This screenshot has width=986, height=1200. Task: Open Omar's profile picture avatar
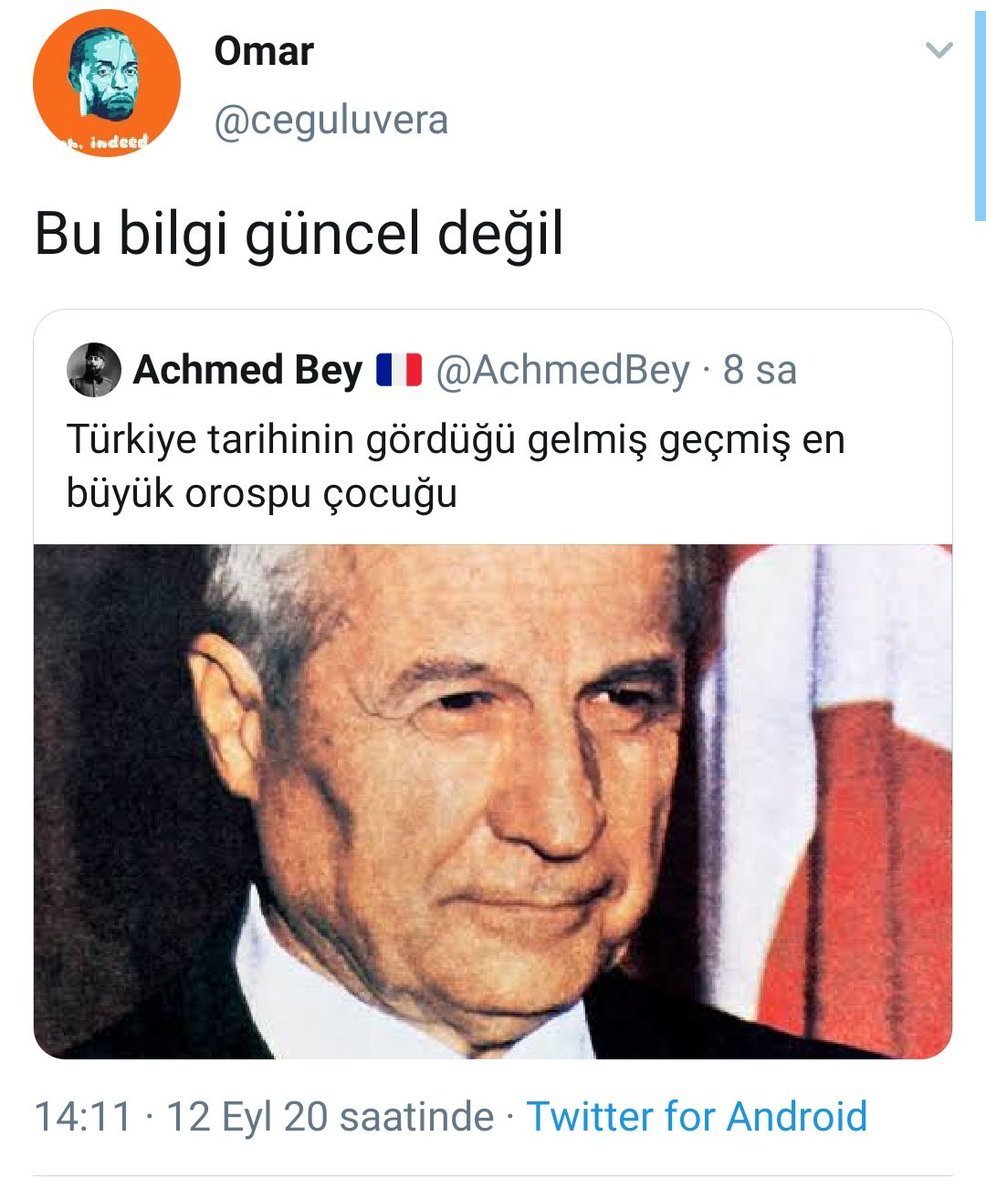(106, 84)
